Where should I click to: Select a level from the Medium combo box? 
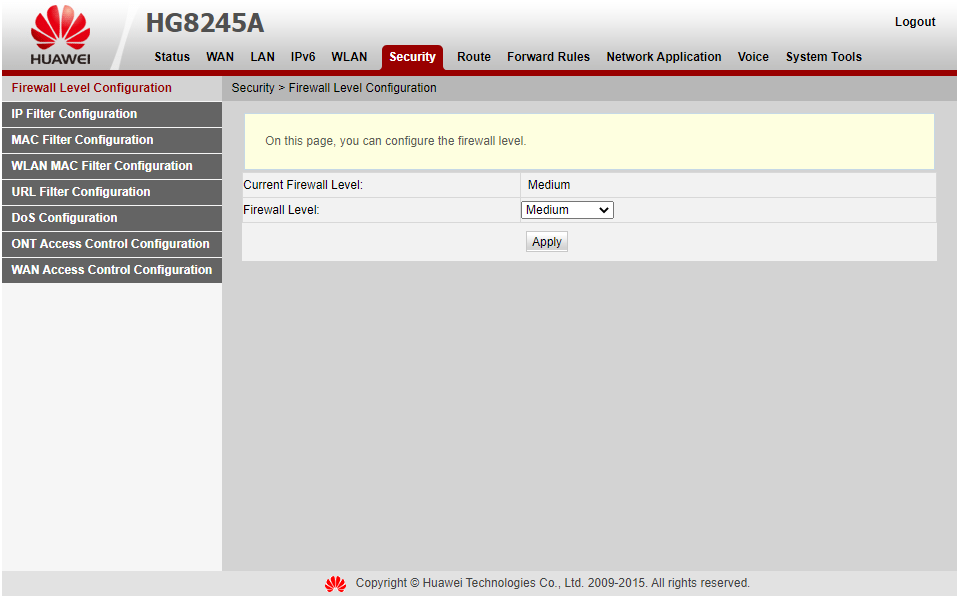(566, 210)
